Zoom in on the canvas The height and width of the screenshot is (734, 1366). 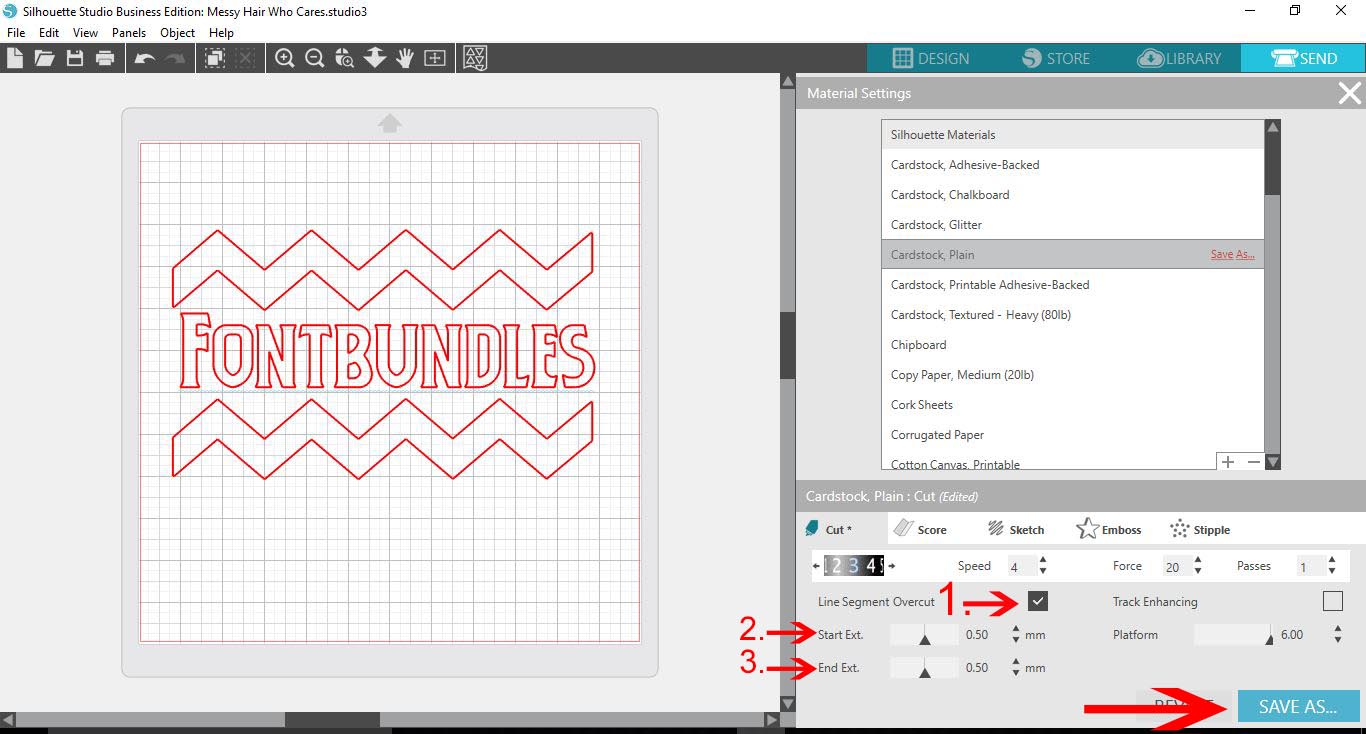tap(285, 58)
